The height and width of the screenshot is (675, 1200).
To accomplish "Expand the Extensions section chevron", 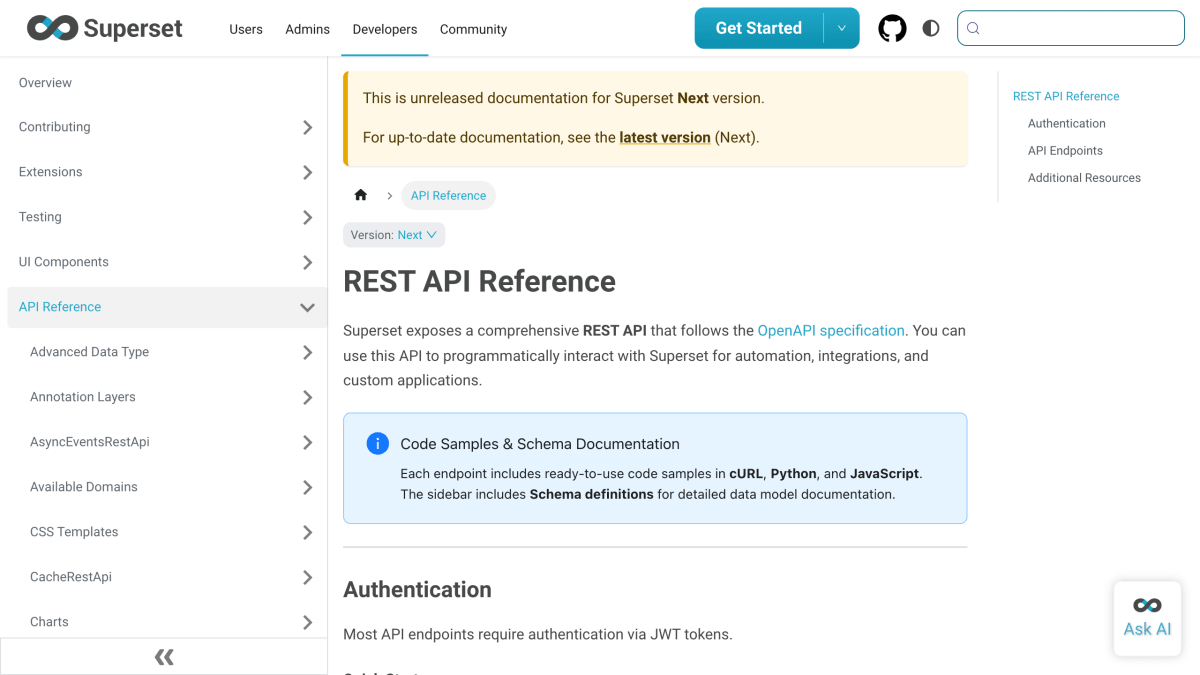I will (307, 172).
